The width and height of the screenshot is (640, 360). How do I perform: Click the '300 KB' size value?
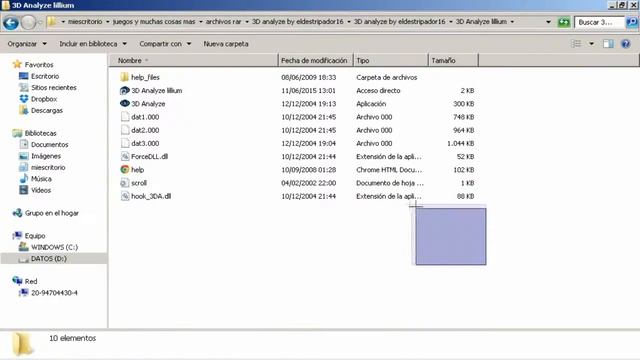(x=464, y=104)
